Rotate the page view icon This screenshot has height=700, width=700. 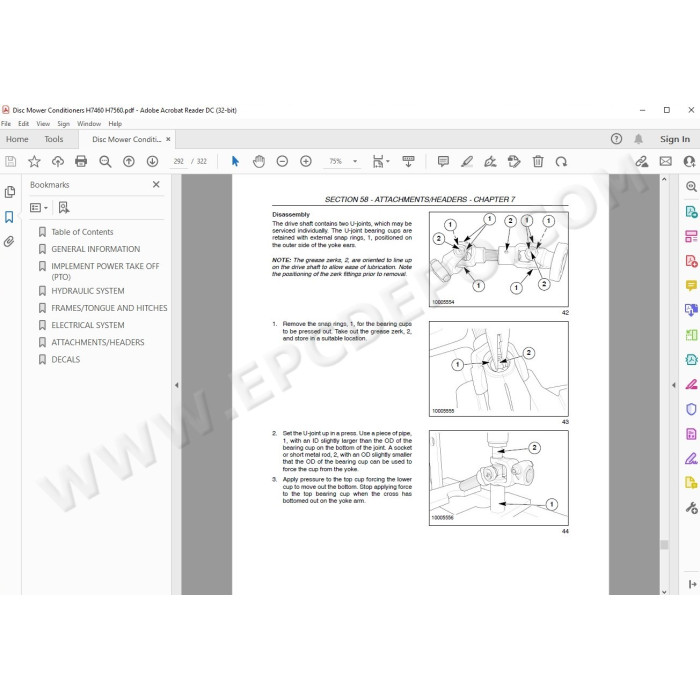point(561,161)
